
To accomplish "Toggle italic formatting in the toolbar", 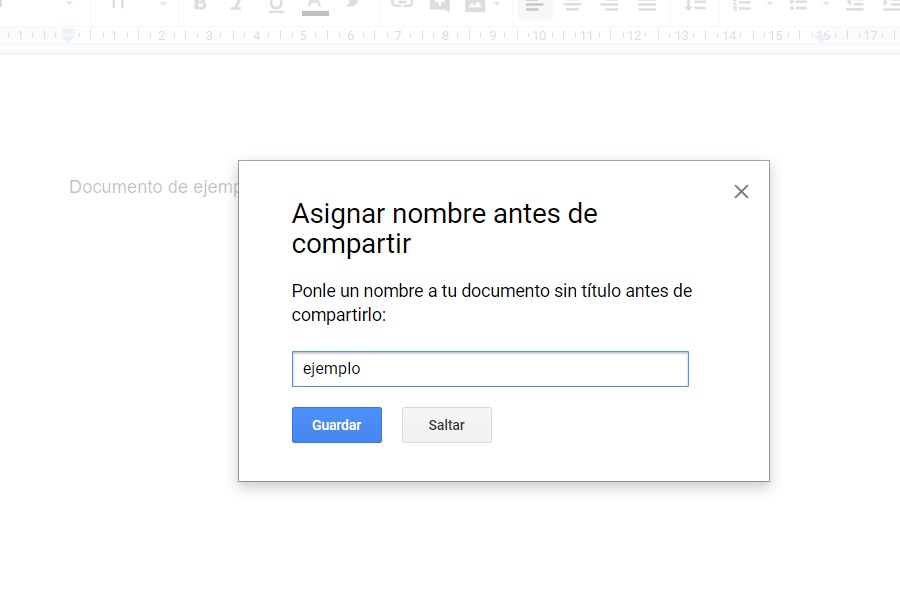I will point(238,5).
